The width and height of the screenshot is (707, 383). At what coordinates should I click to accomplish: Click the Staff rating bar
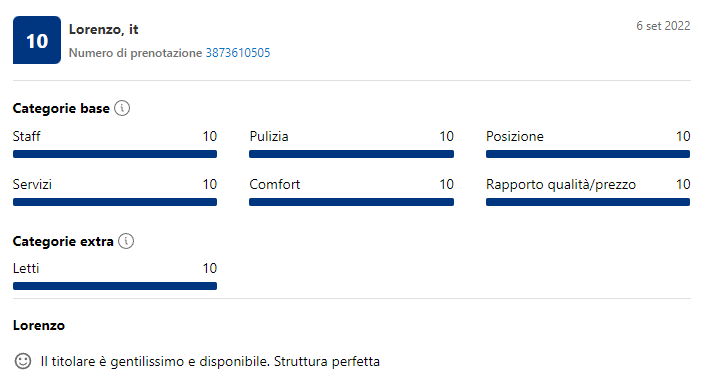[115, 154]
